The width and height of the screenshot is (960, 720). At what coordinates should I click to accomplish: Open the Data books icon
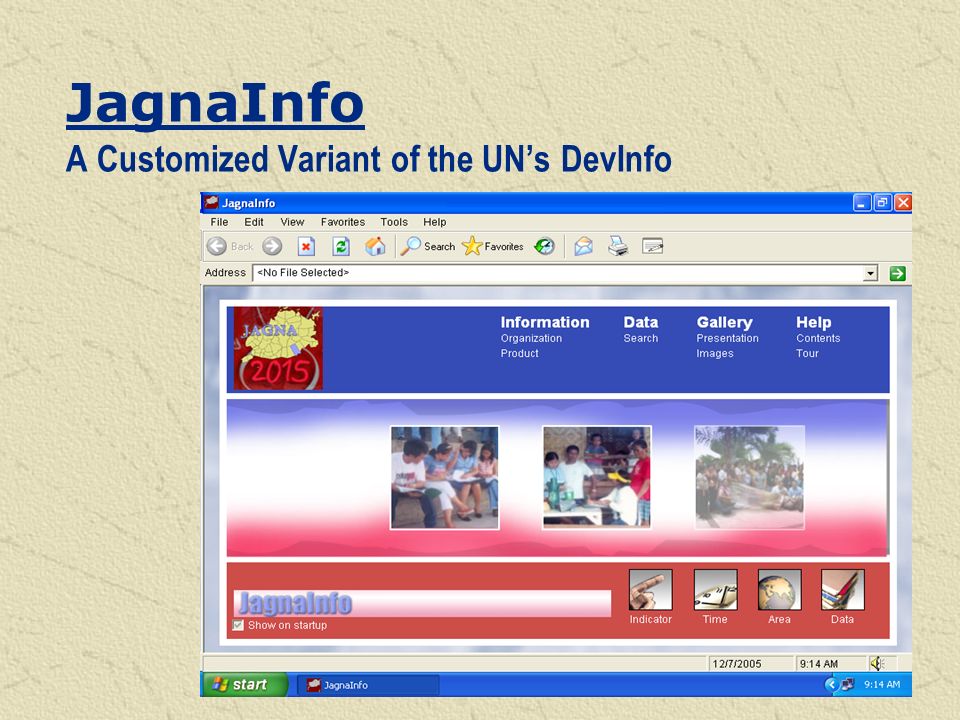(x=842, y=590)
